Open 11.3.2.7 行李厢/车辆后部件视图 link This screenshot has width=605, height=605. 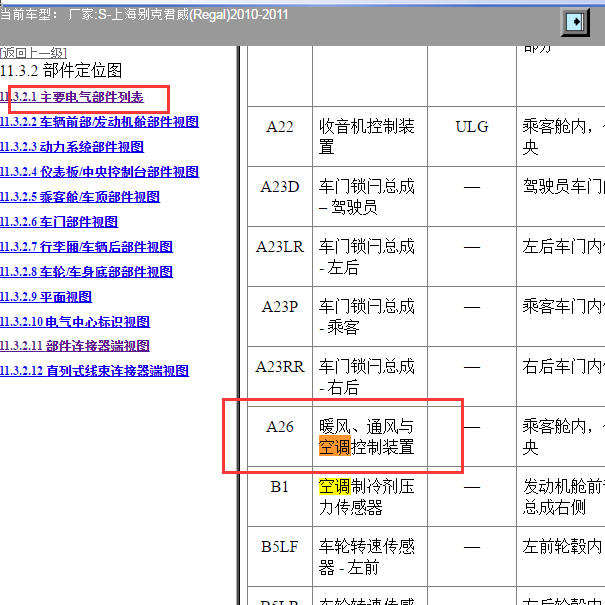click(86, 247)
